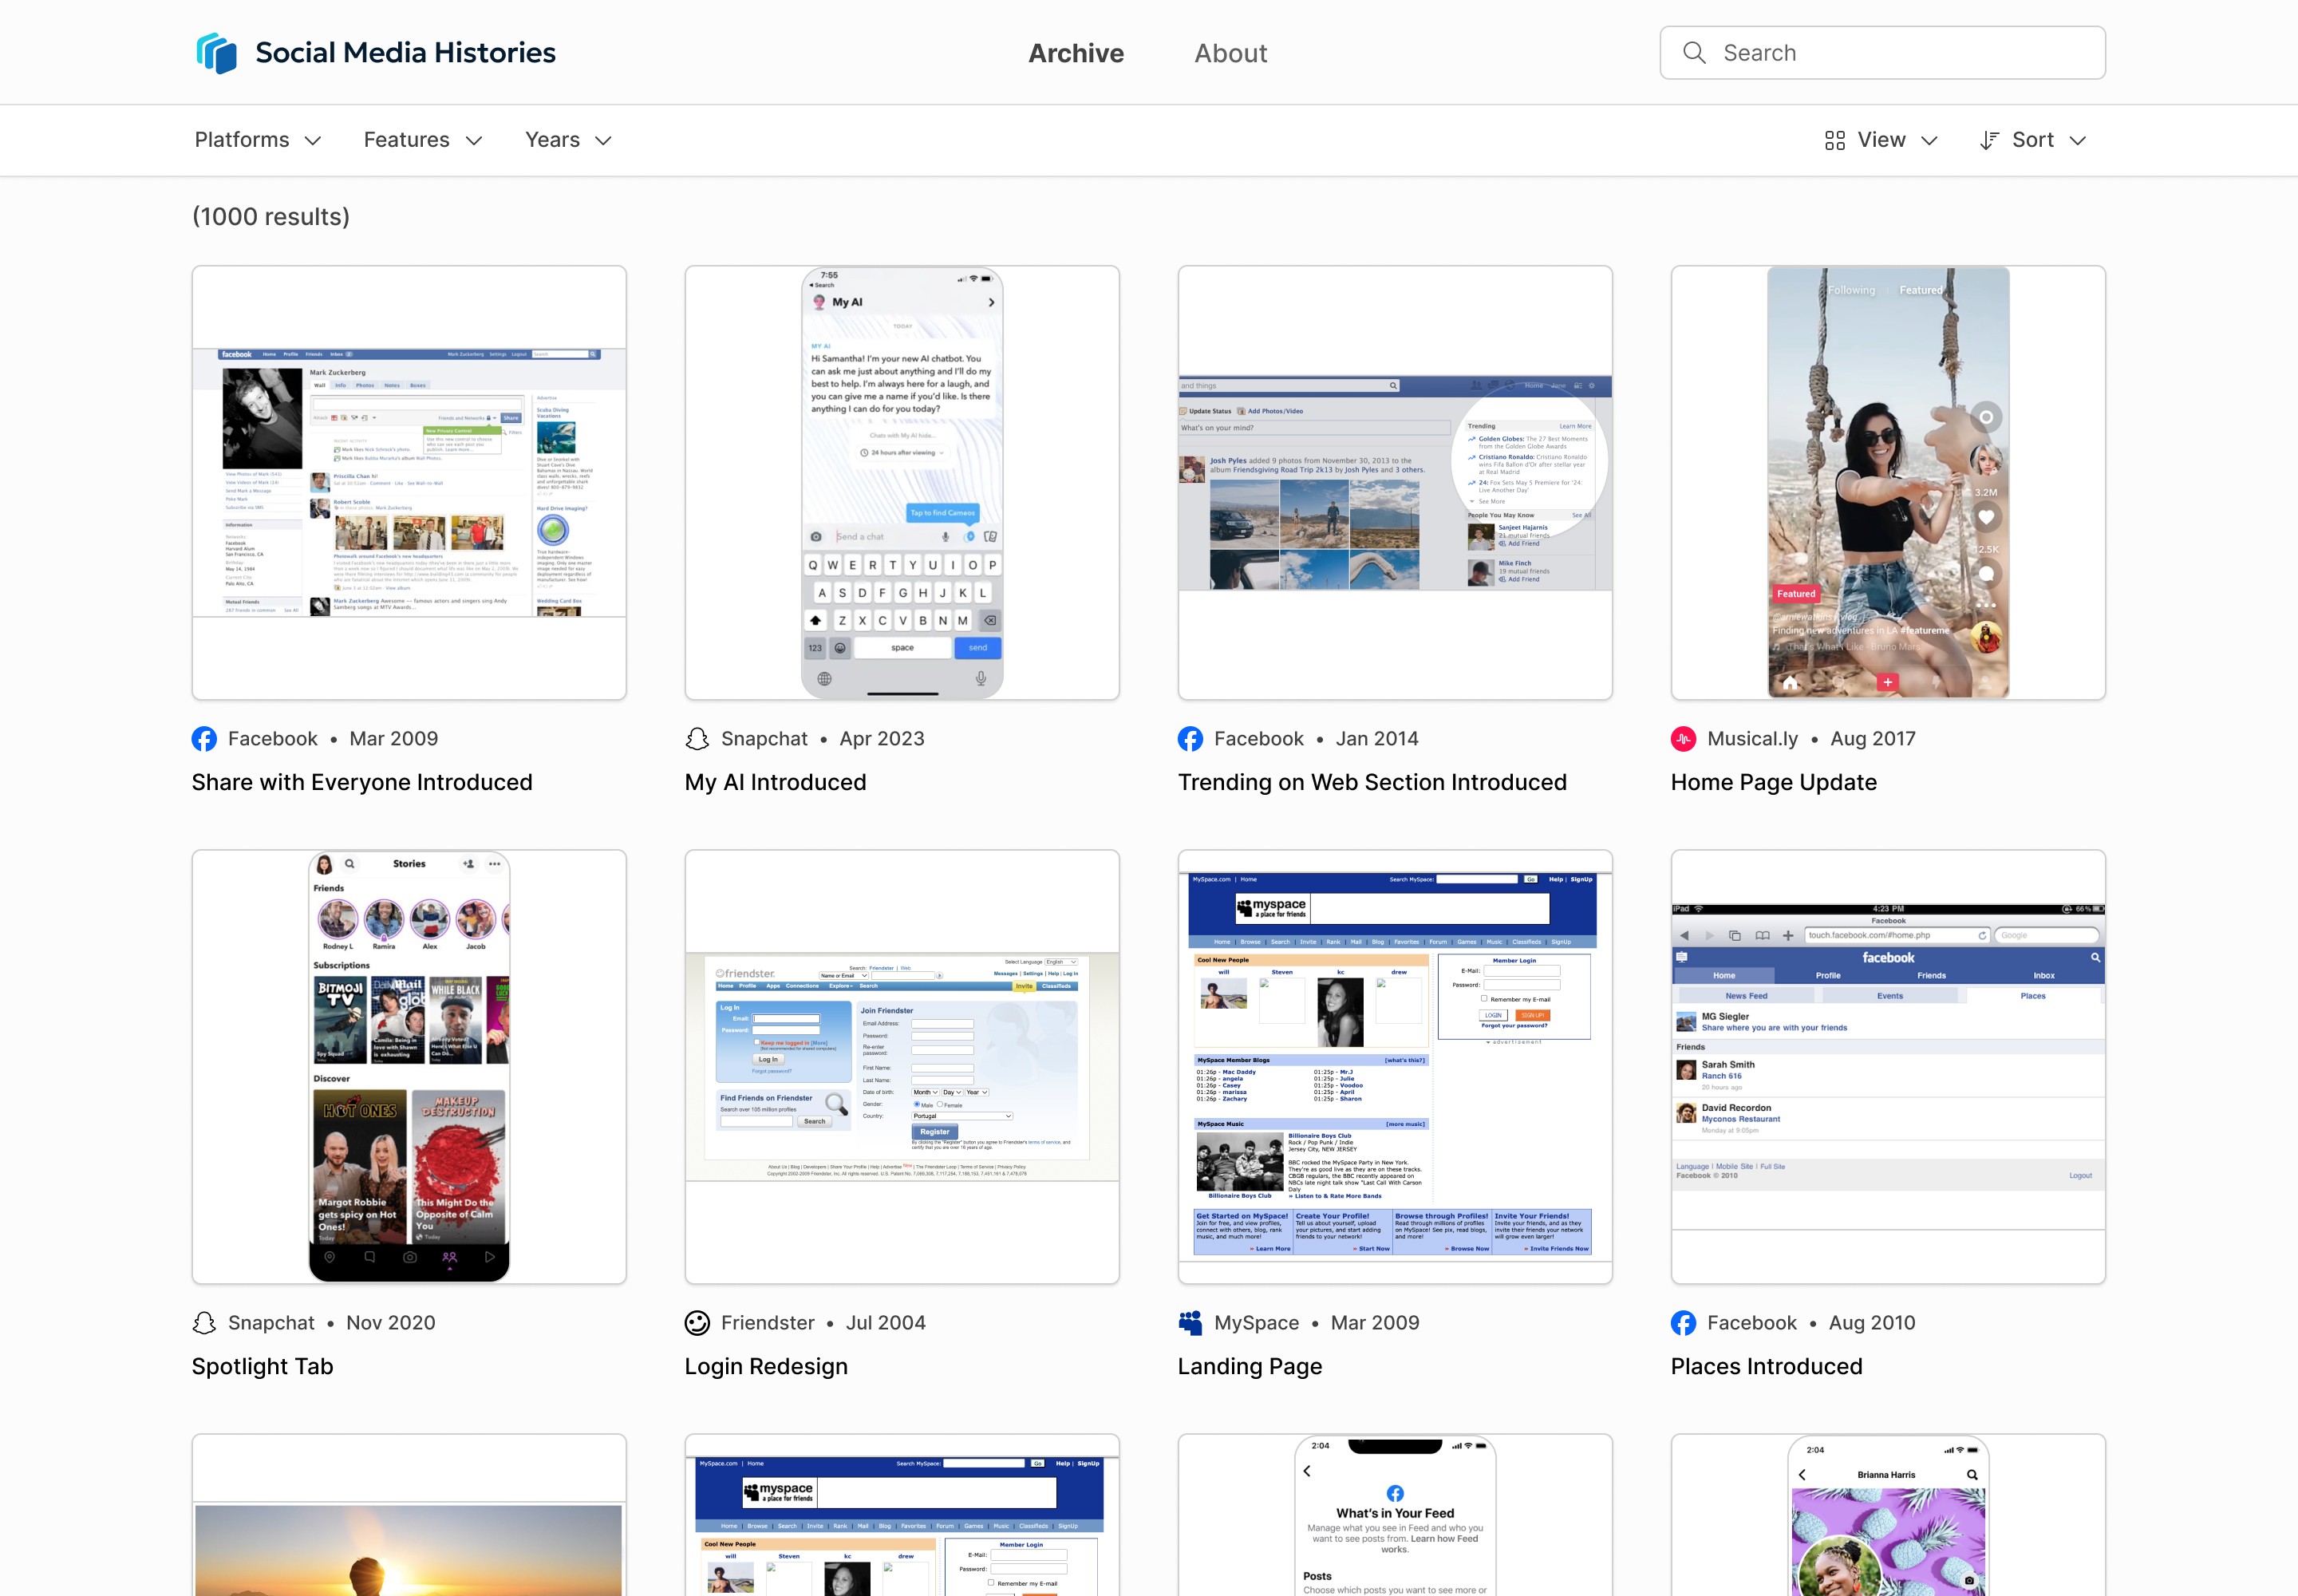Open the MySpace Landing Page thumbnail

pyautogui.click(x=1394, y=1067)
